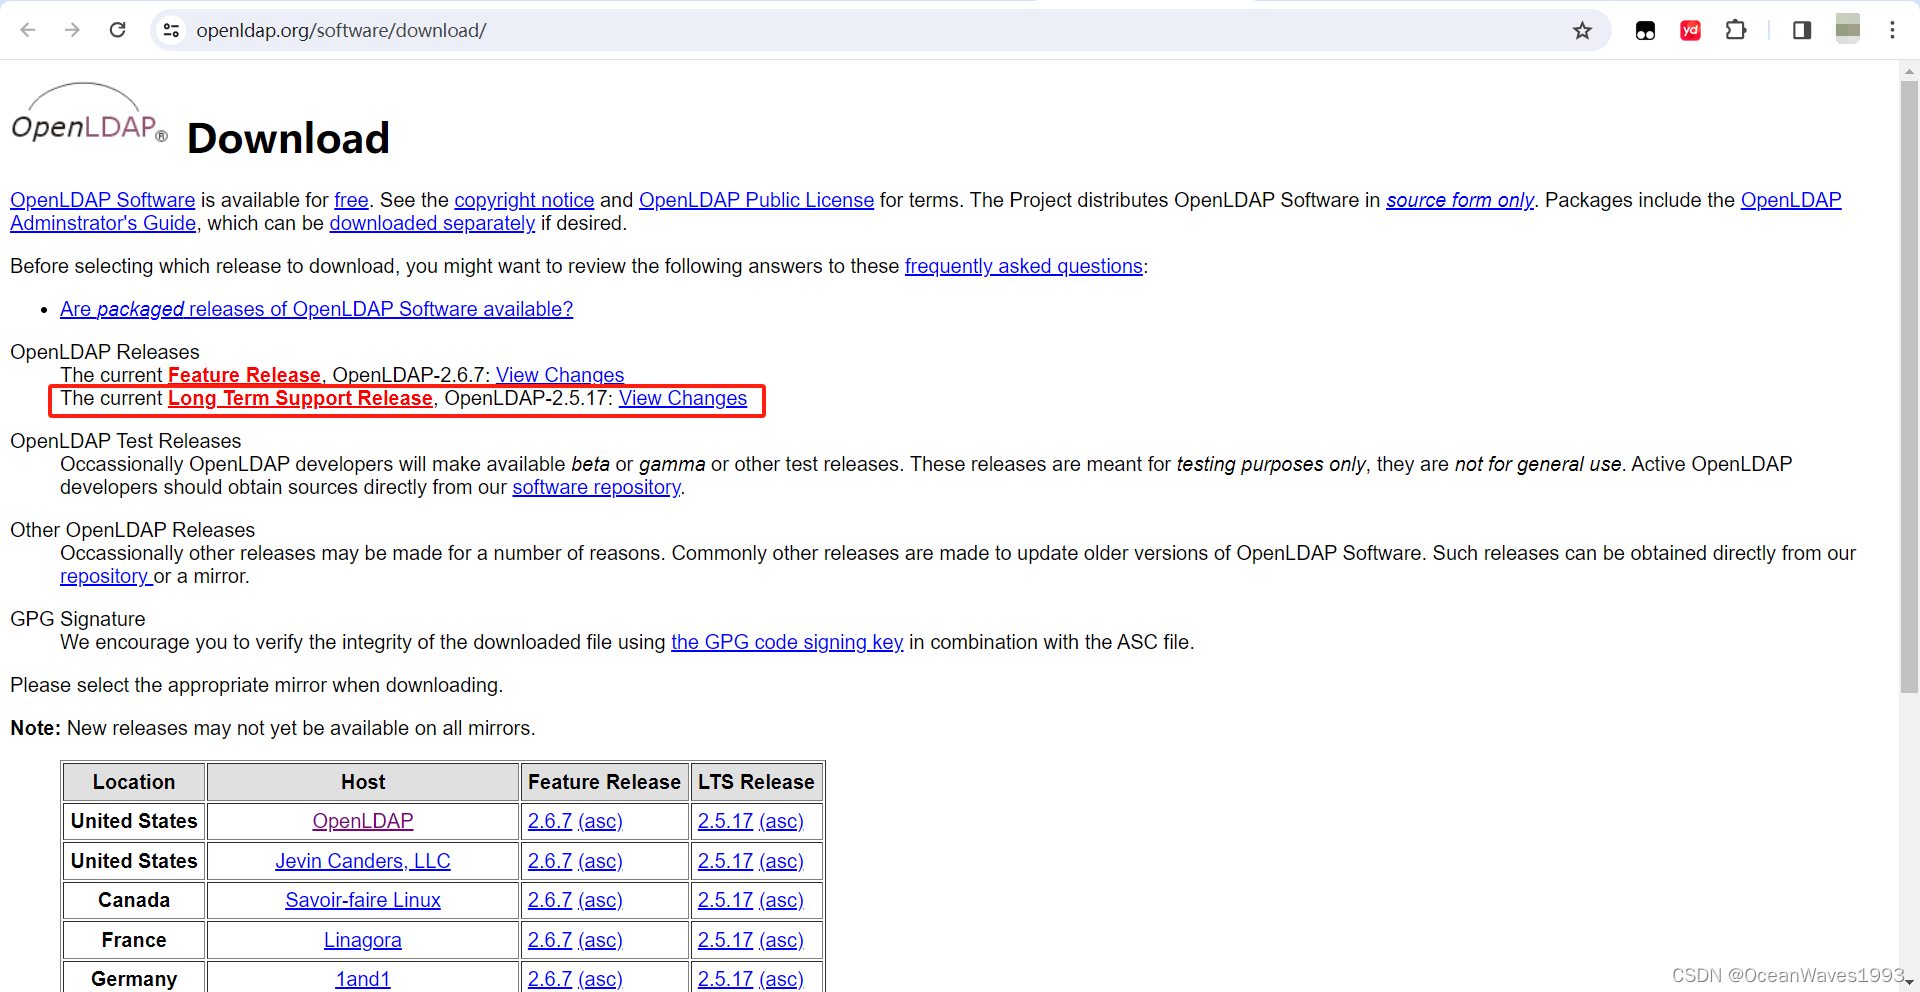Click the scrollbar down arrow

tap(1909, 982)
